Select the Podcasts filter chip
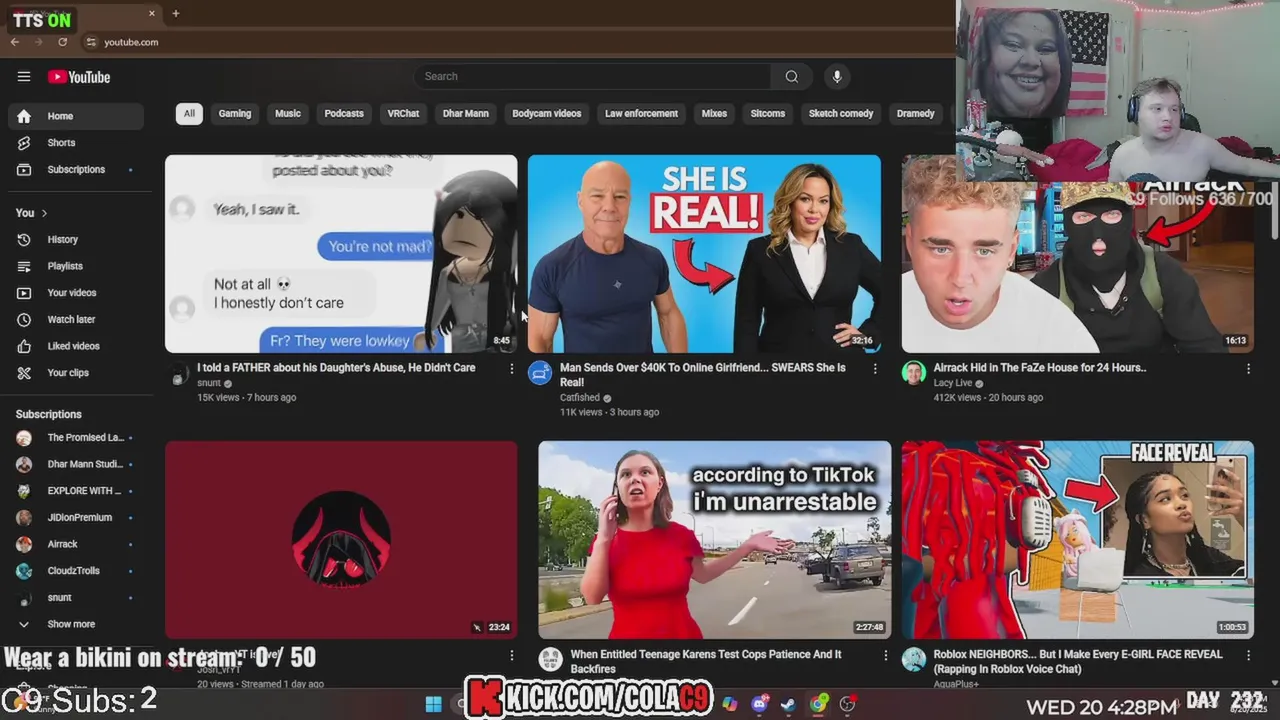The height and width of the screenshot is (720, 1280). click(344, 113)
